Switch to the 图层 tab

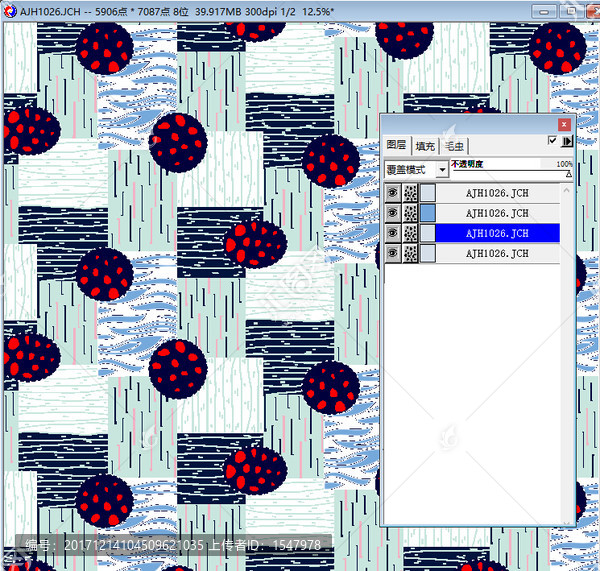396,145
